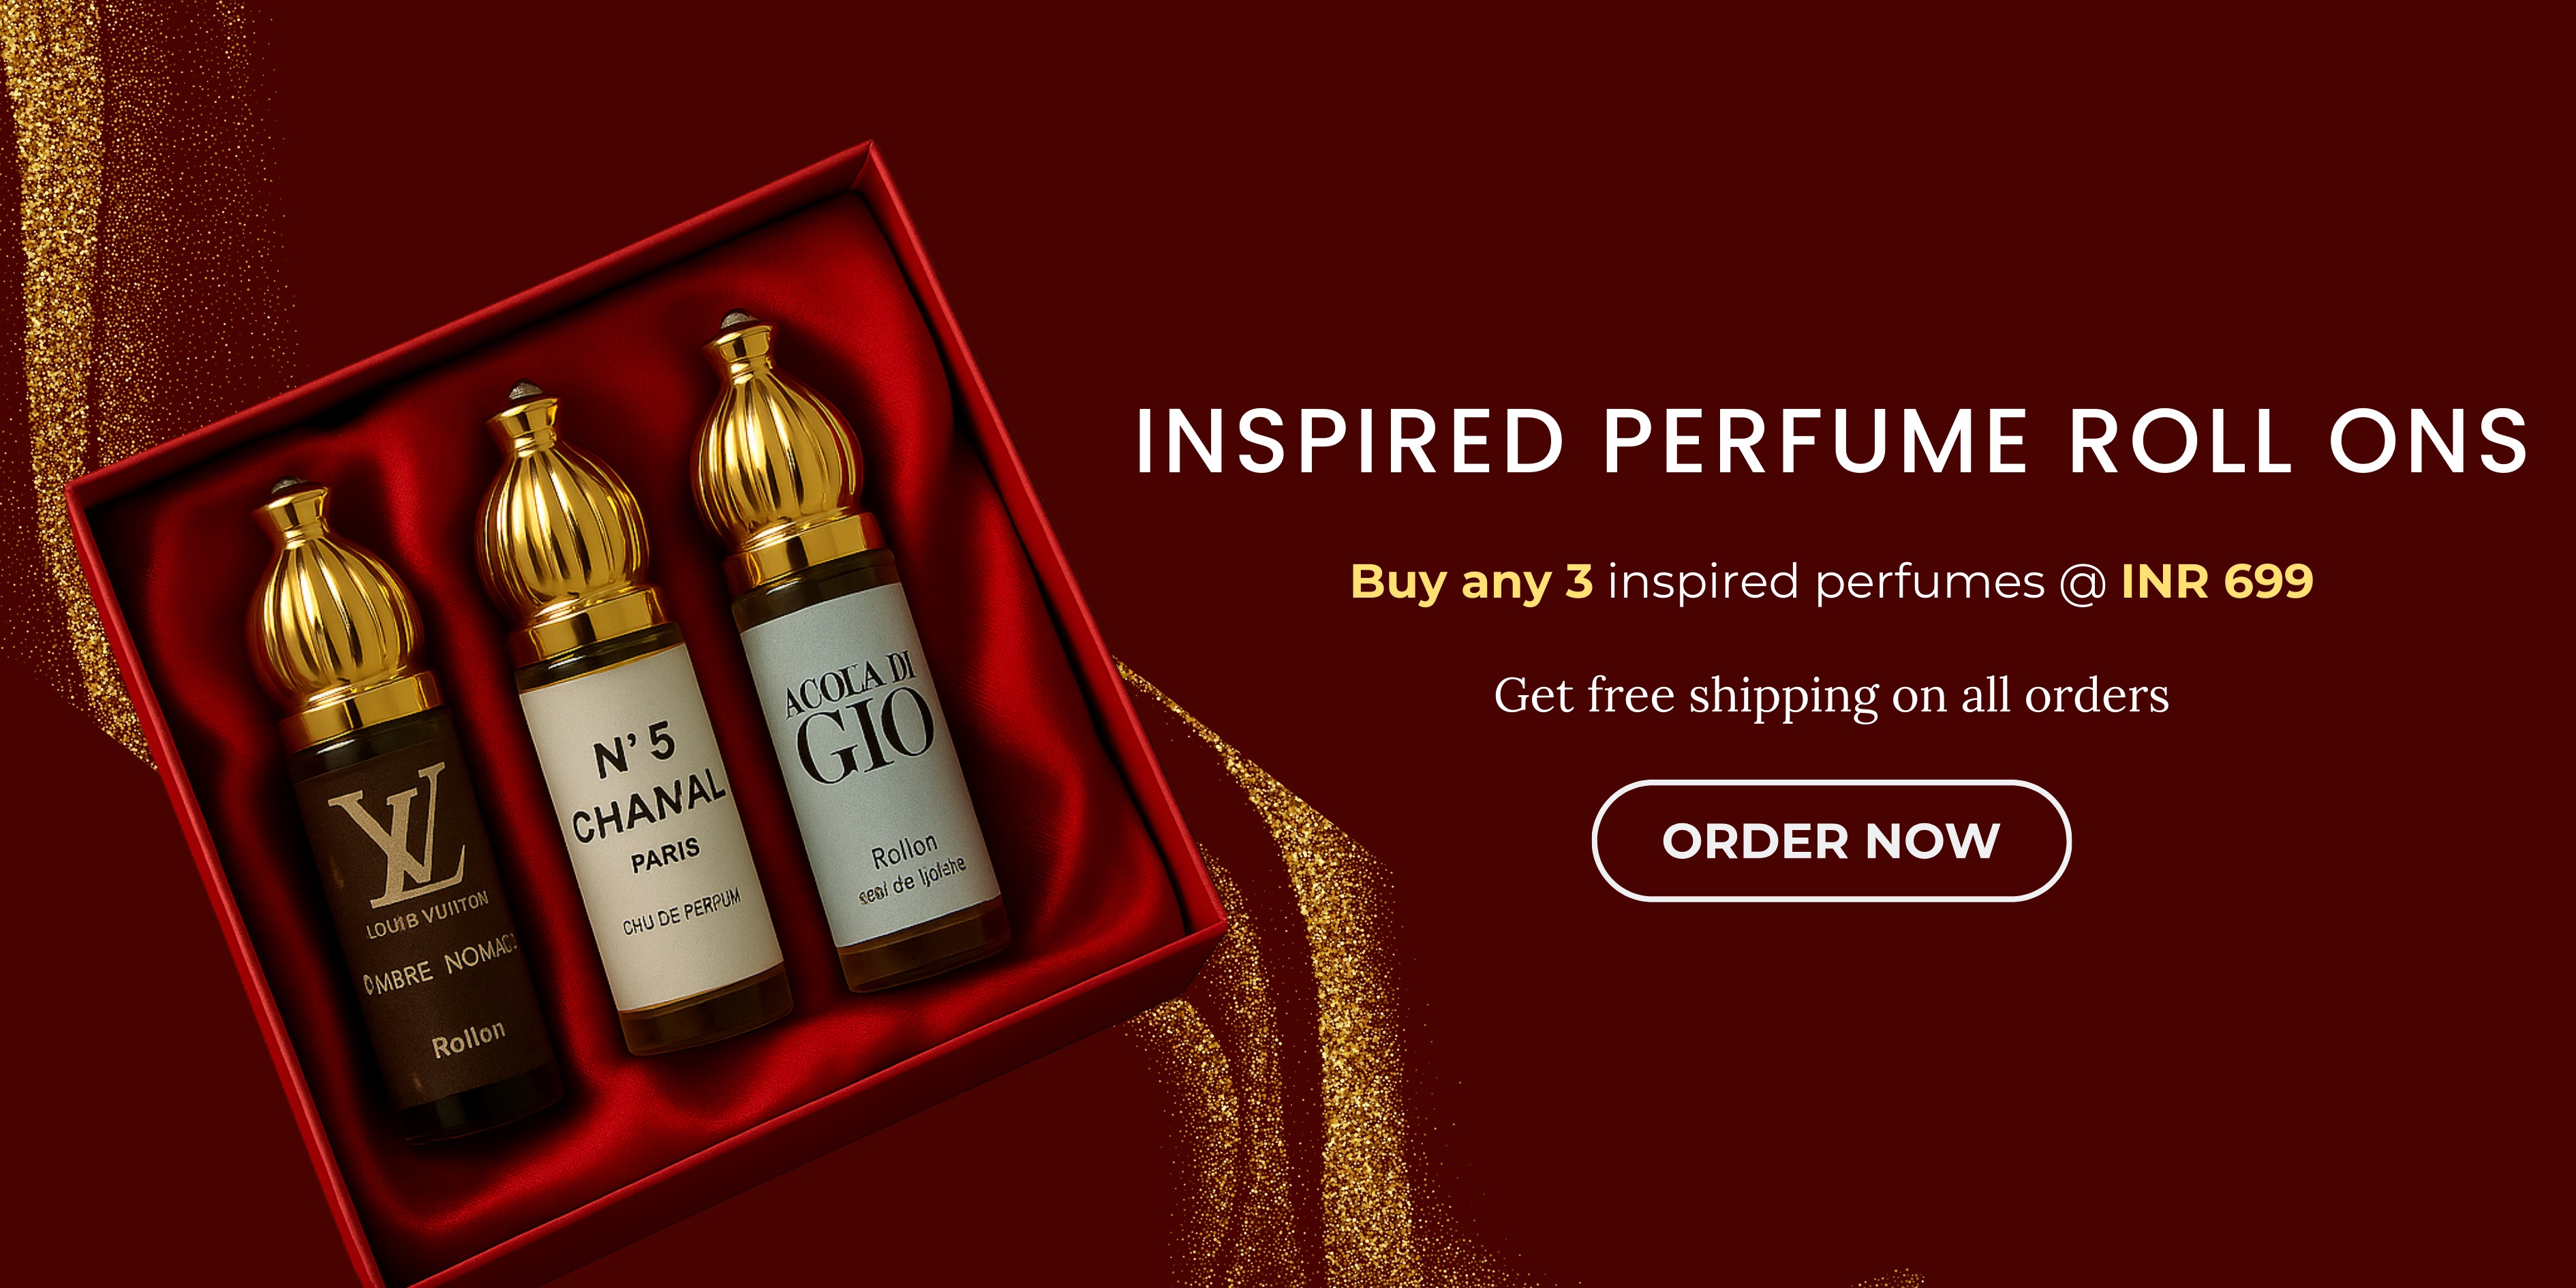Click the 'Rollon' text on brown bottle
The width and height of the screenshot is (2576, 1288).
(x=468, y=1039)
